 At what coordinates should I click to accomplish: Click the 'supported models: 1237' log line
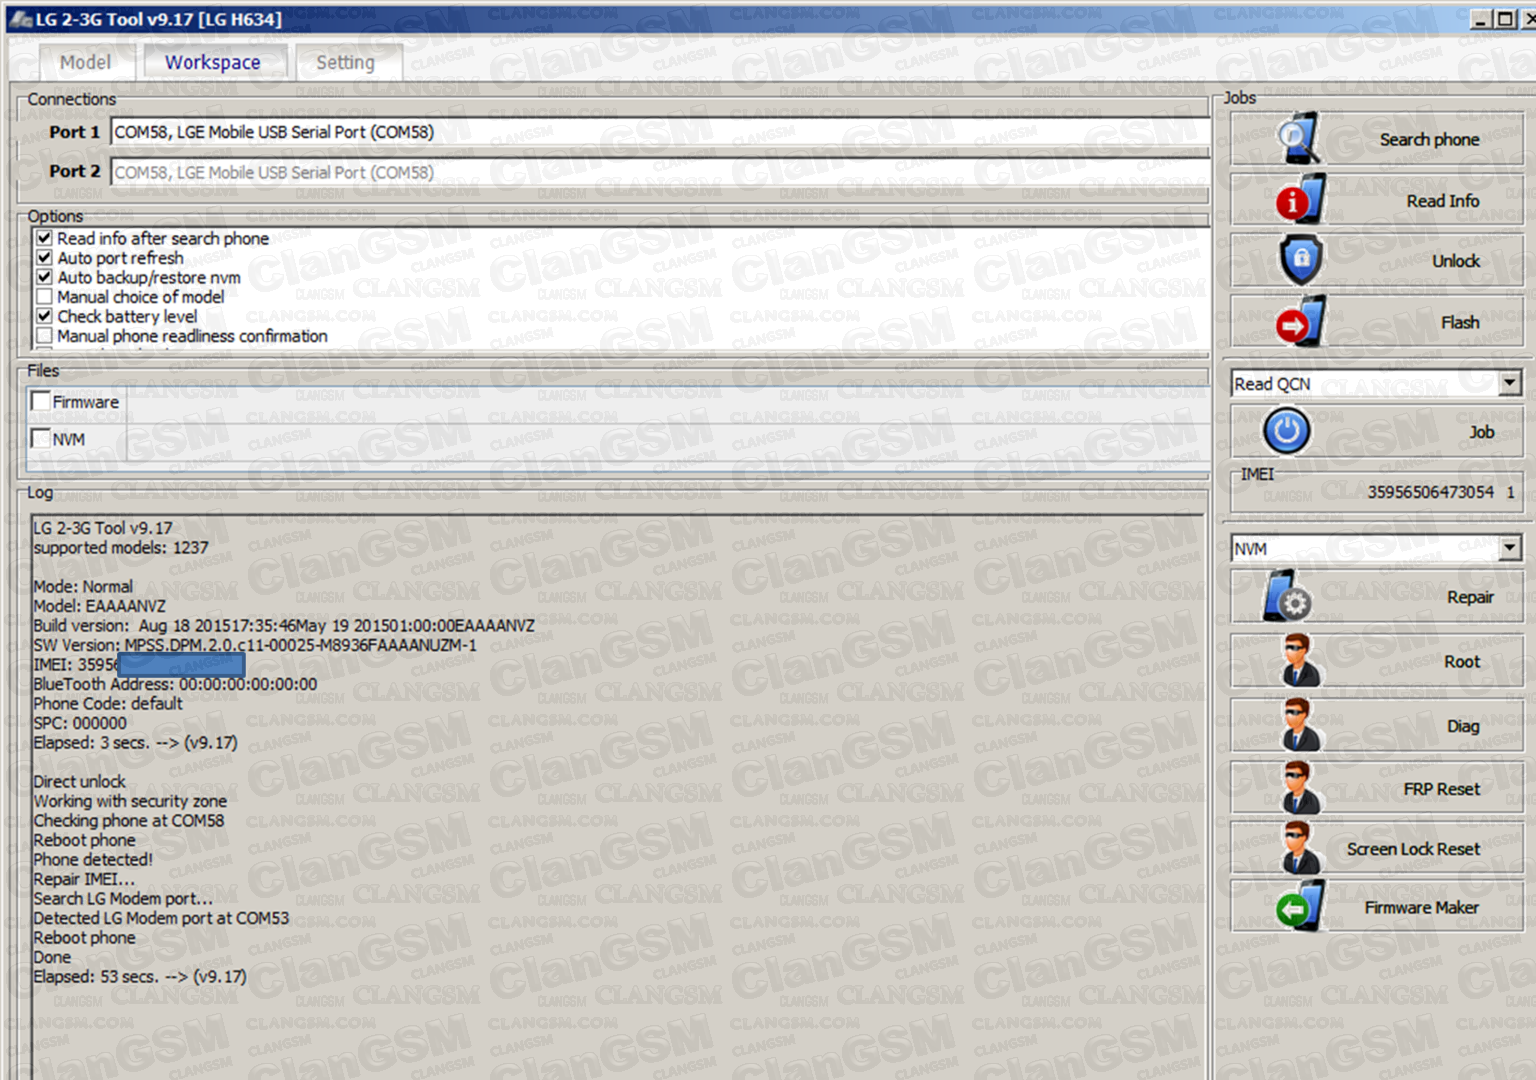point(121,547)
